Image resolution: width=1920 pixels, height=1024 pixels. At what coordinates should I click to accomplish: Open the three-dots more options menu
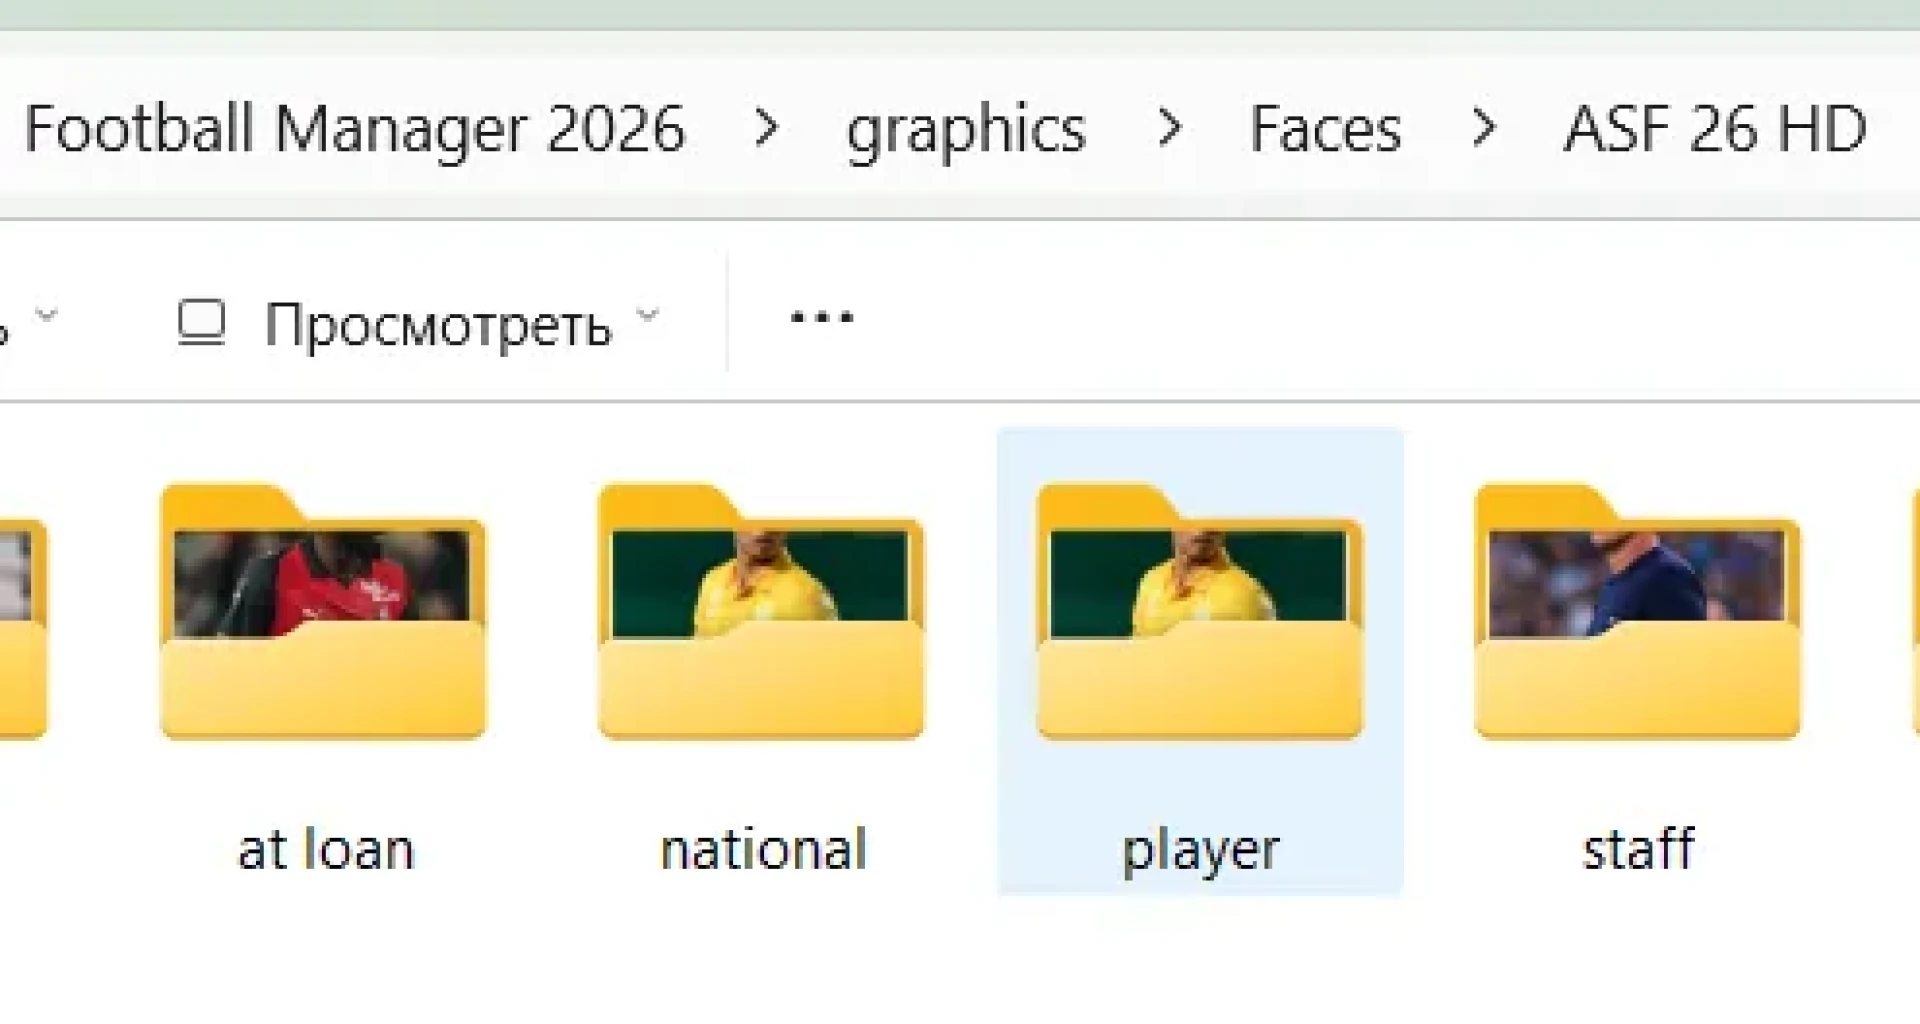(x=822, y=318)
